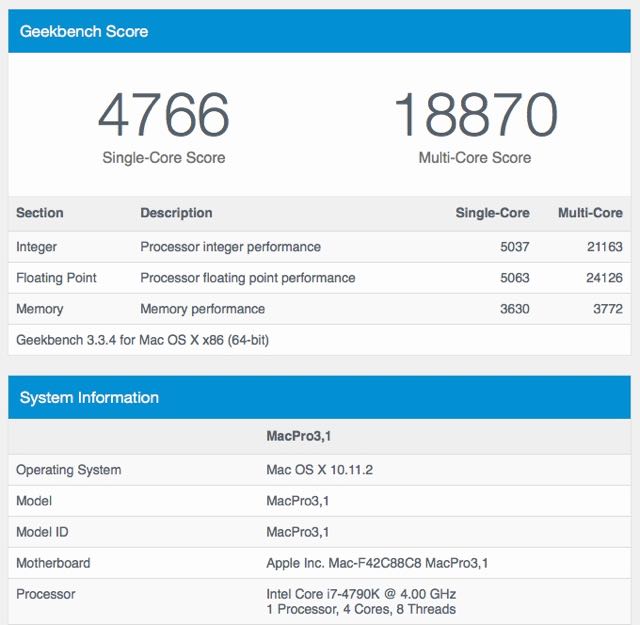Viewport: 640px width, 625px height.
Task: Select 'Apple Inc. Mac-F42C88C8 MacPro3,1' value
Action: (377, 563)
